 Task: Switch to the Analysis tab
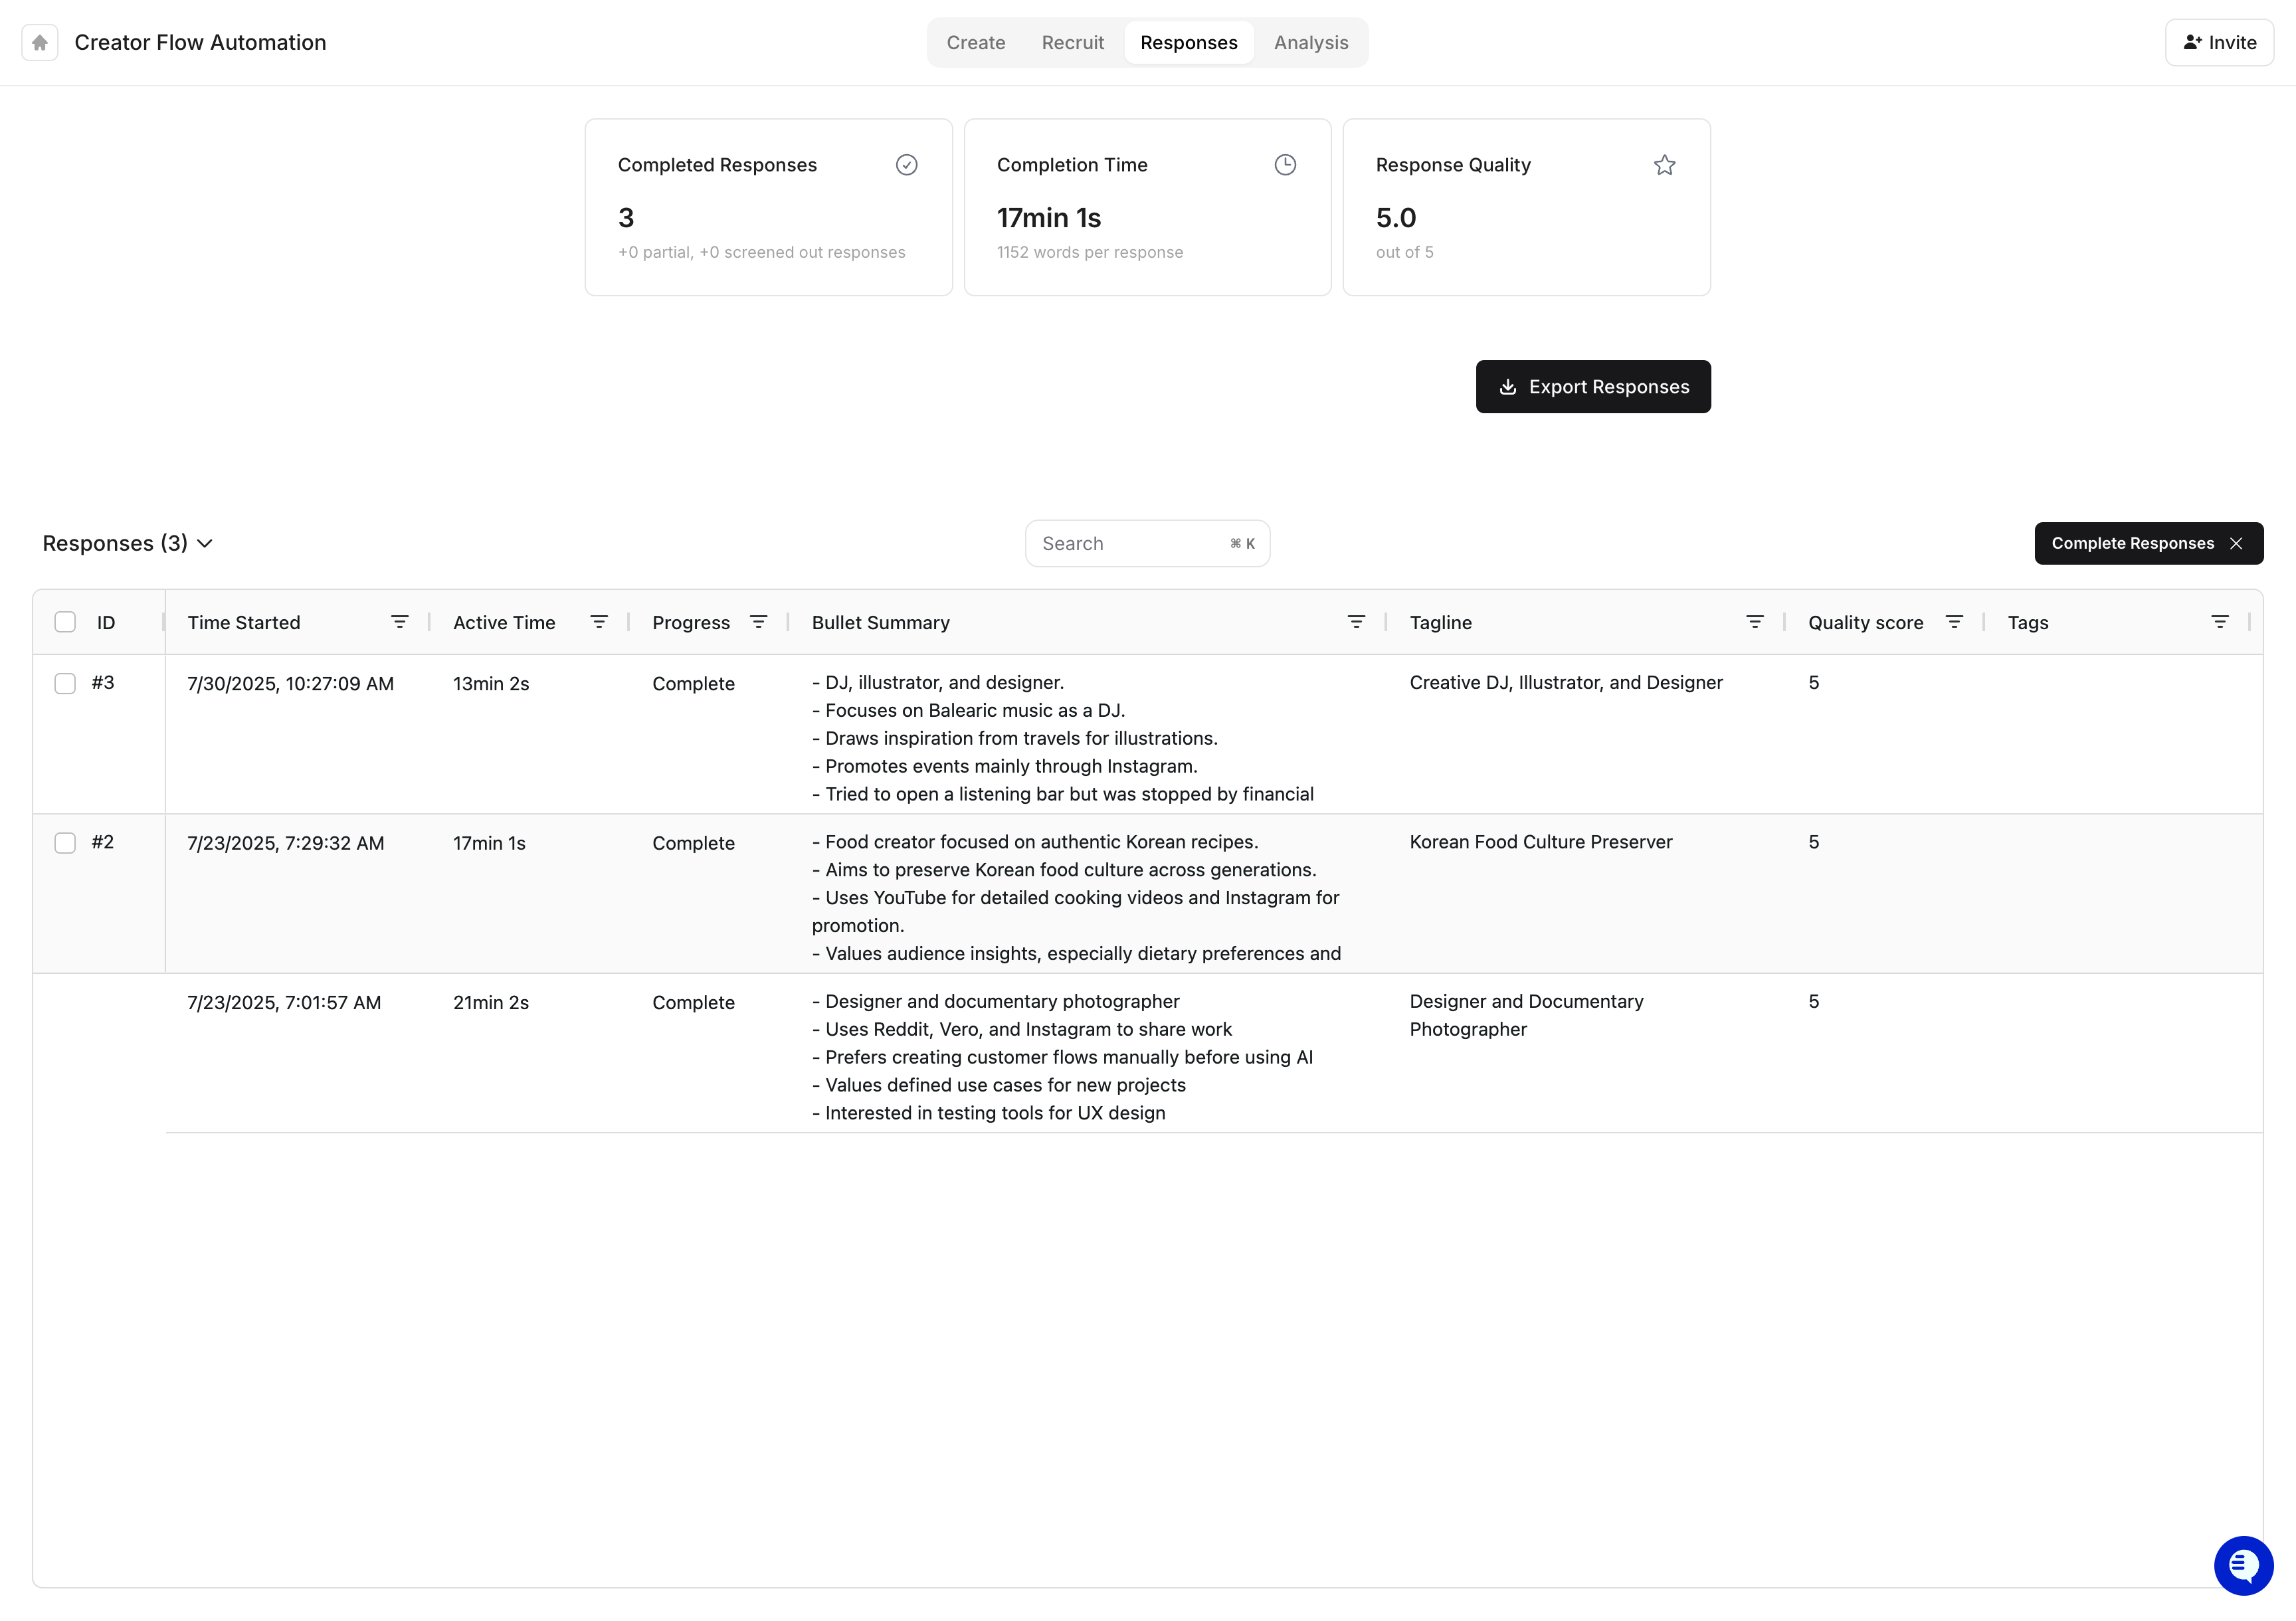pyautogui.click(x=1310, y=43)
